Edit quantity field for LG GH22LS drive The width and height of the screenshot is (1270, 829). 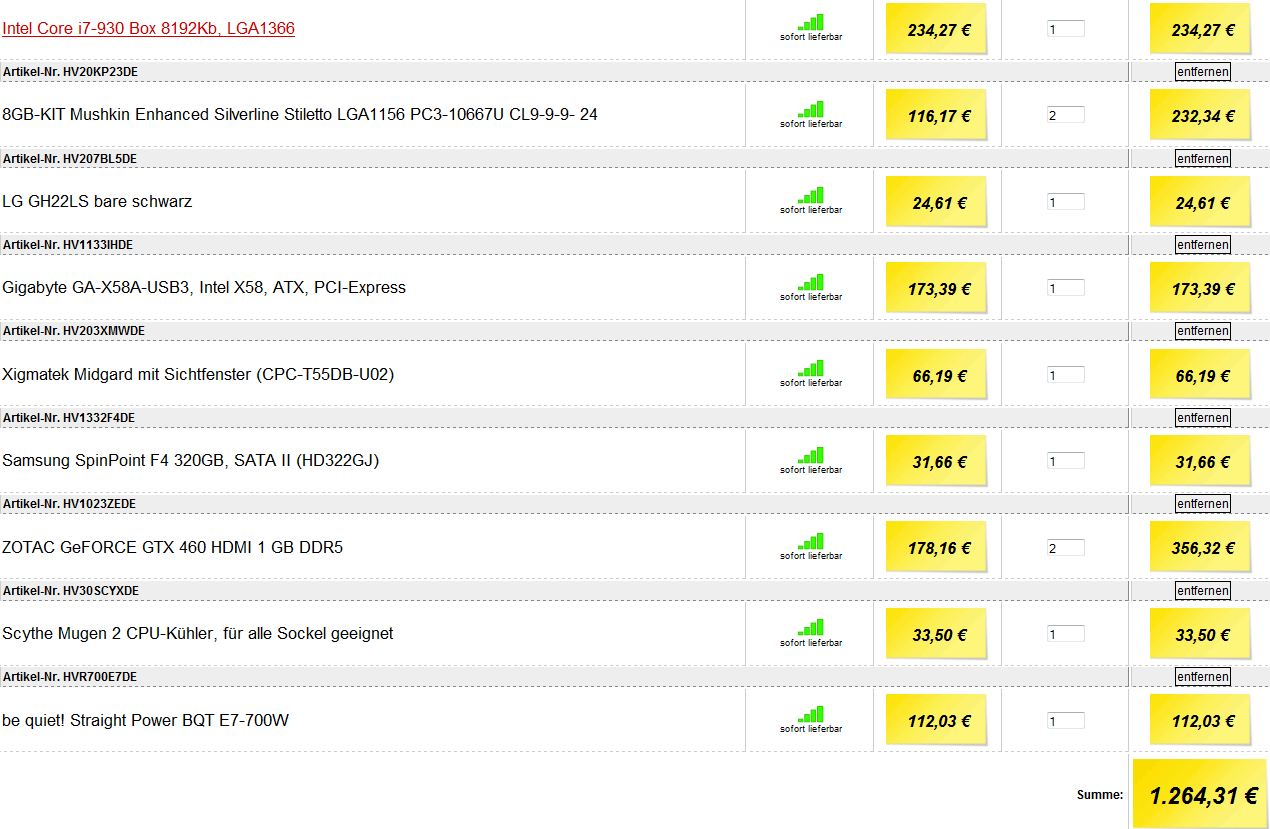(1065, 202)
